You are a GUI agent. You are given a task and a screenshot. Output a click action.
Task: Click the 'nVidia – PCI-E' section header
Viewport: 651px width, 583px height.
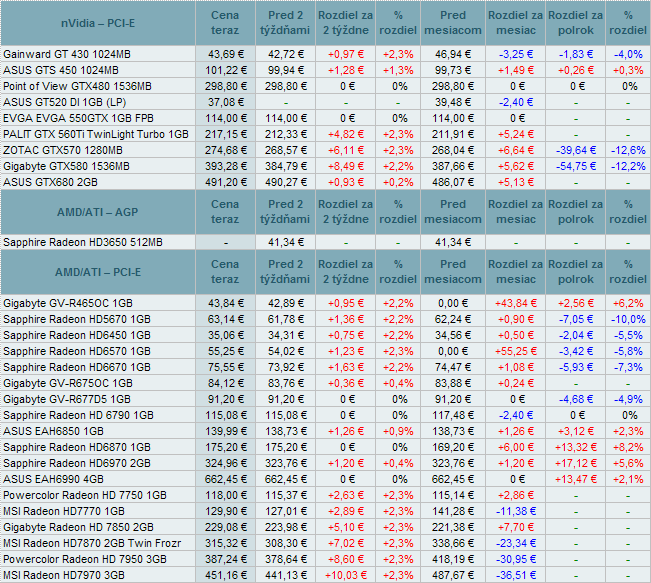pos(98,23)
